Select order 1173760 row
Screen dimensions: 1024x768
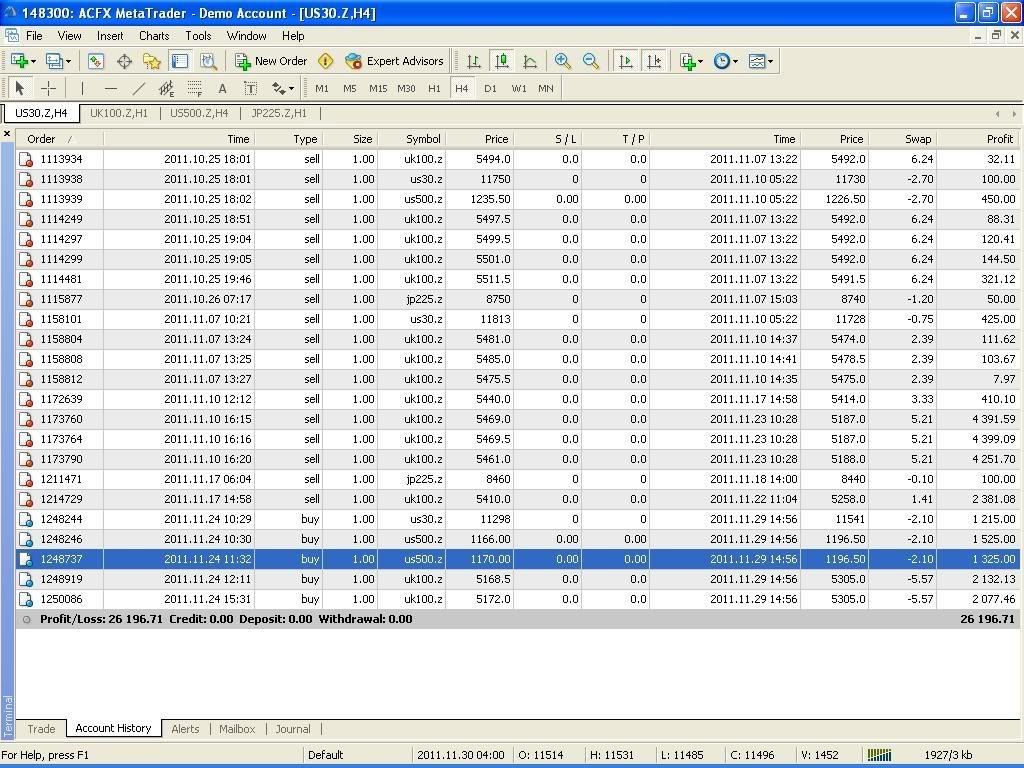[61, 419]
